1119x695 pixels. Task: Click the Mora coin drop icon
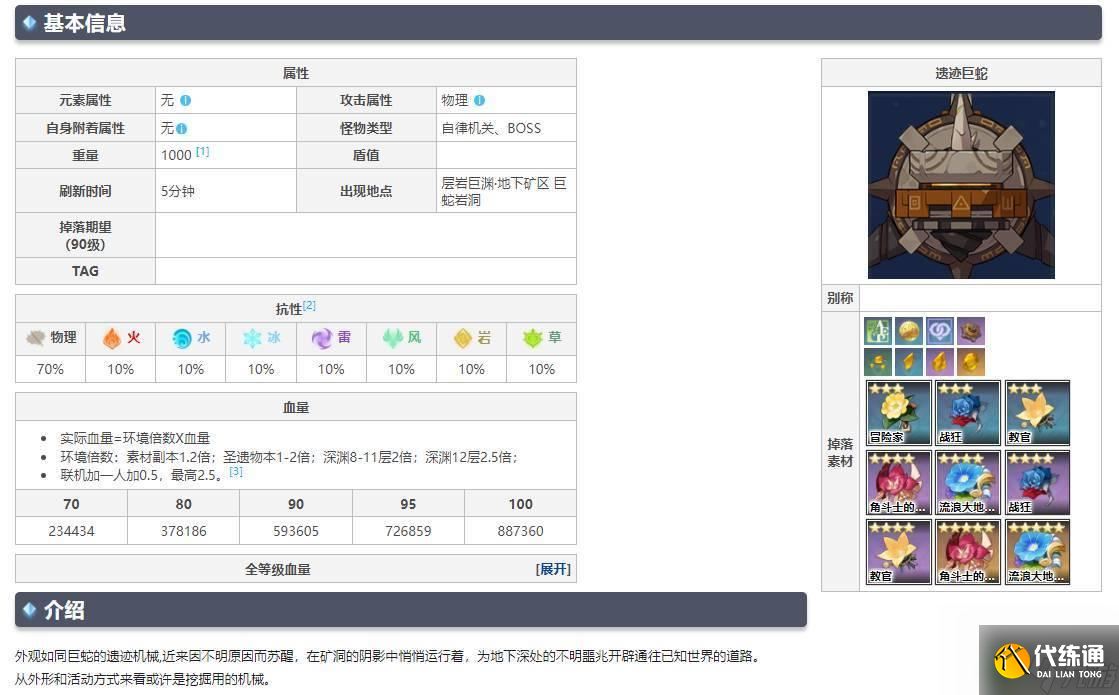(908, 331)
